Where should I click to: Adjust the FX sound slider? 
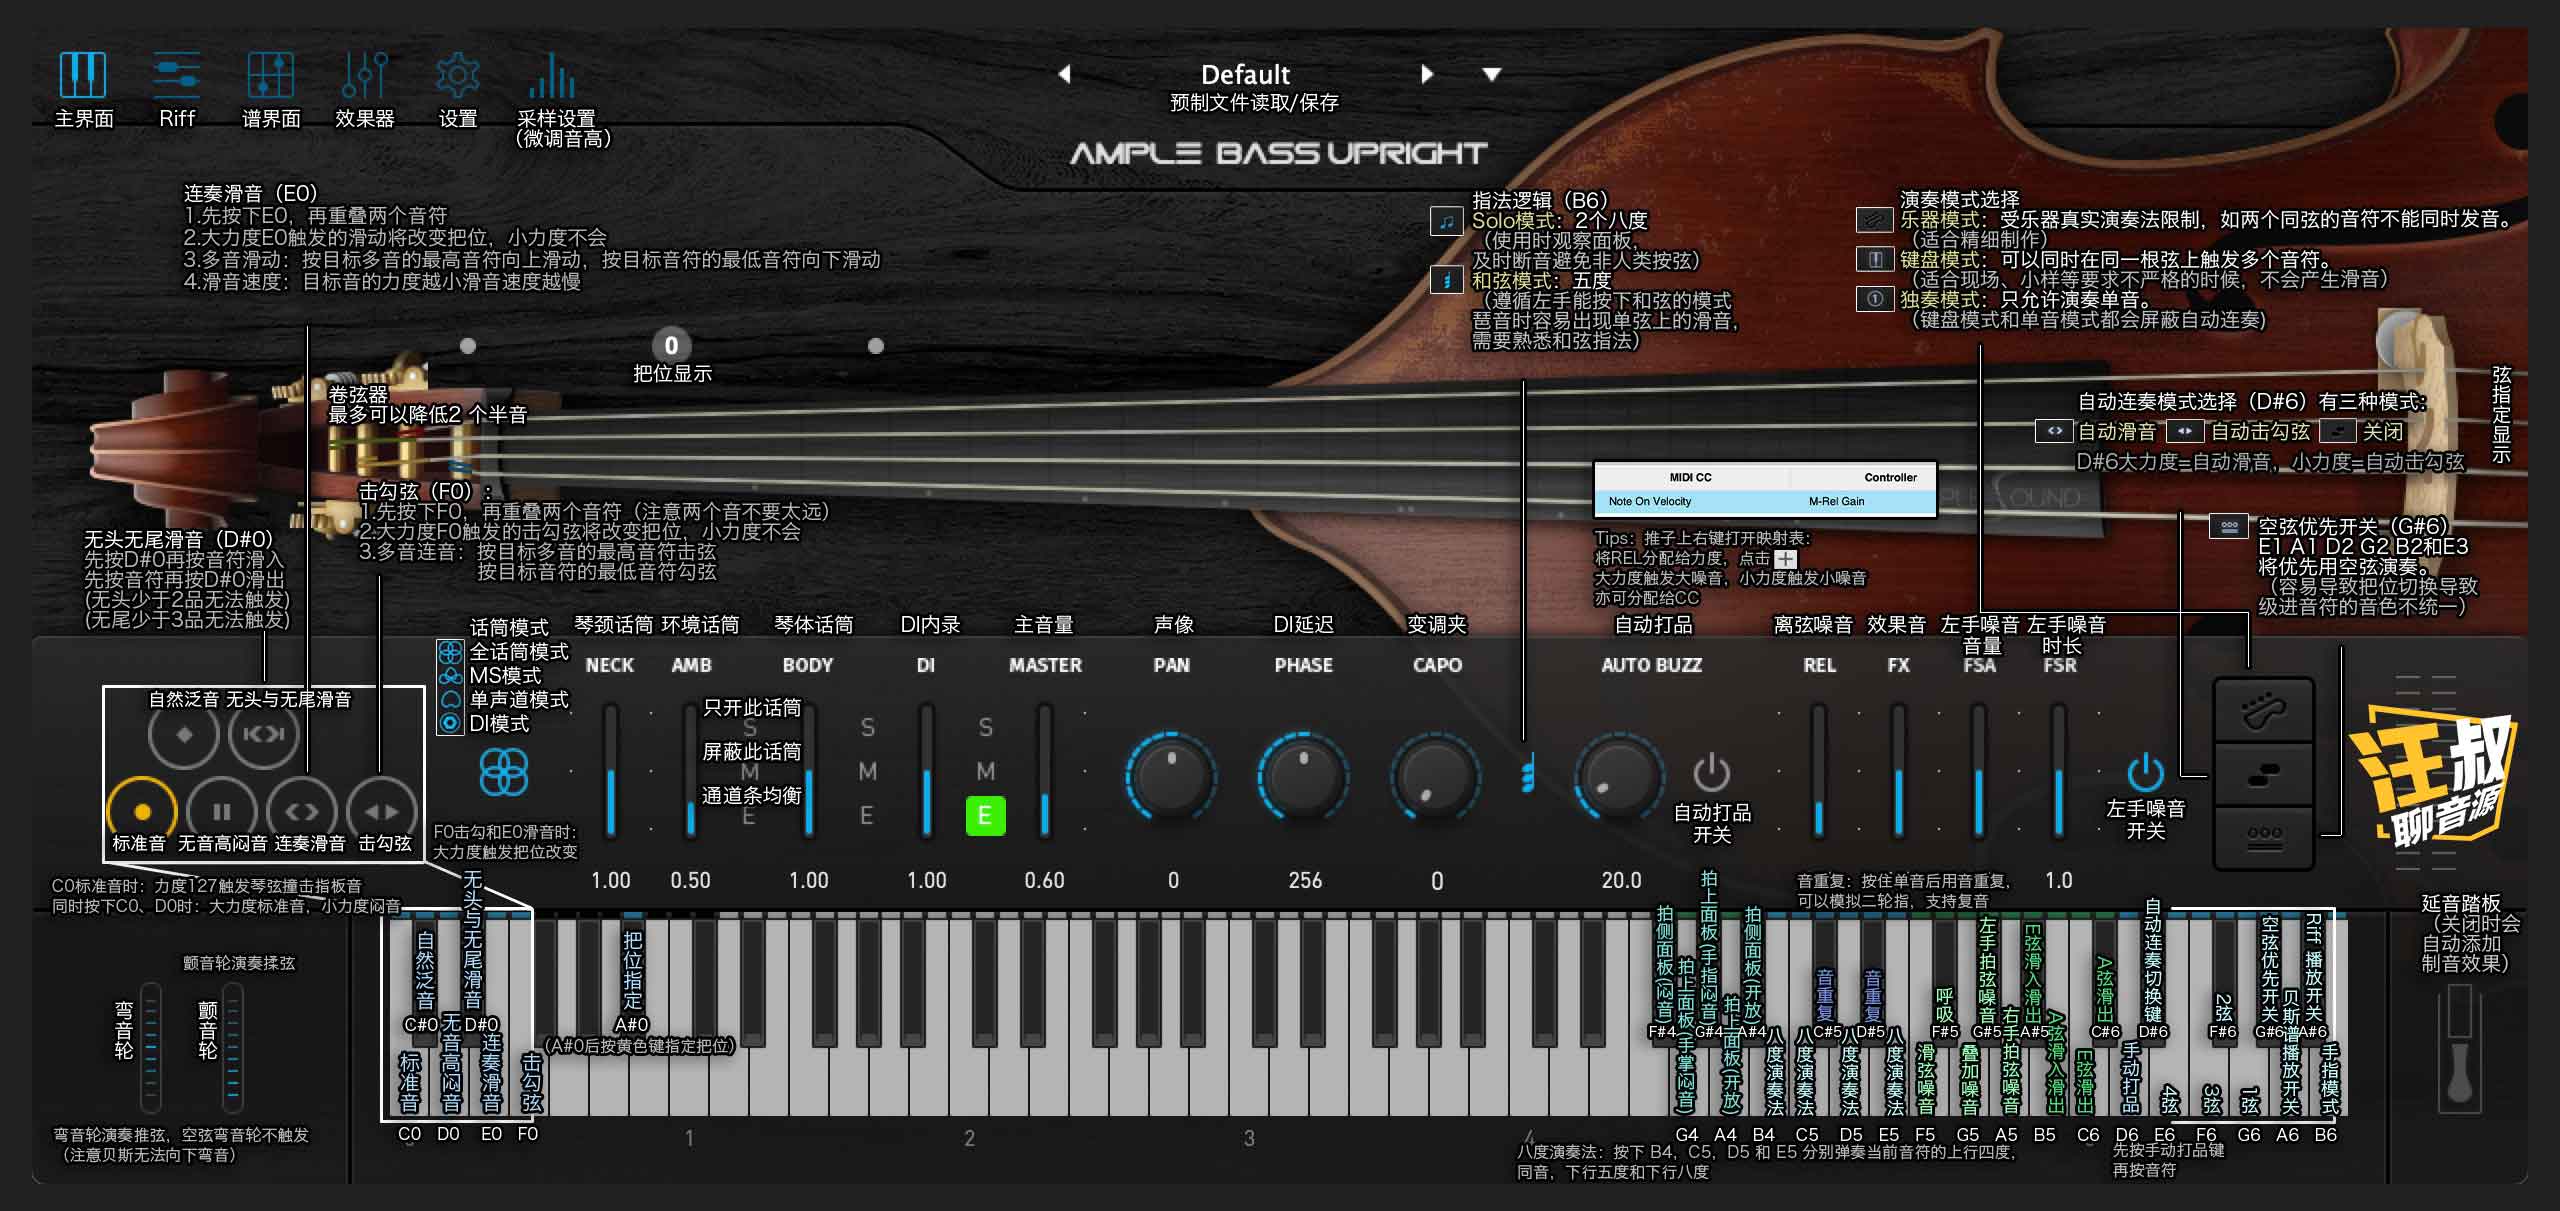tap(1898, 770)
